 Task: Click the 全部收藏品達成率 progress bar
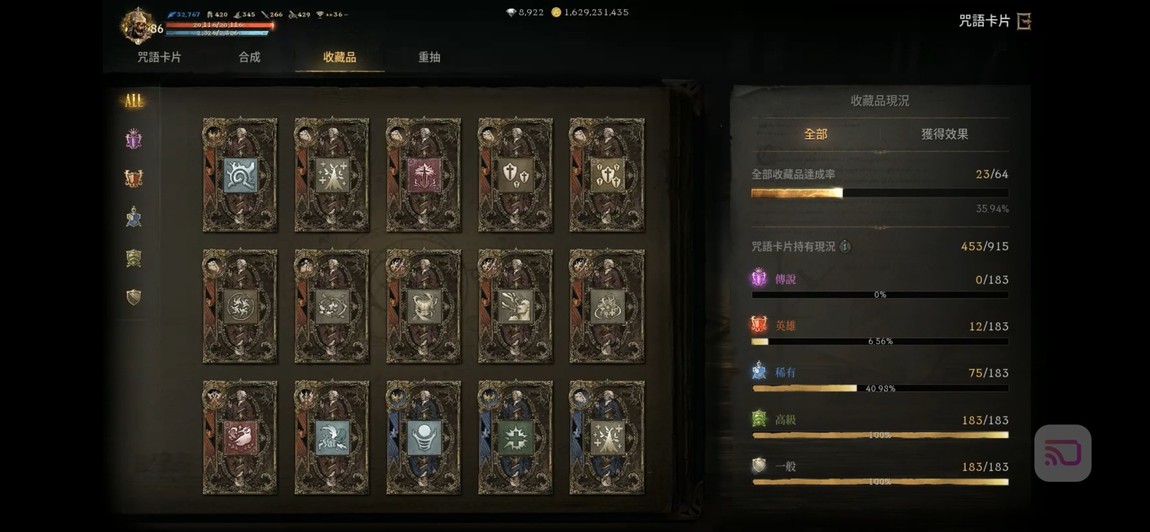pos(879,193)
